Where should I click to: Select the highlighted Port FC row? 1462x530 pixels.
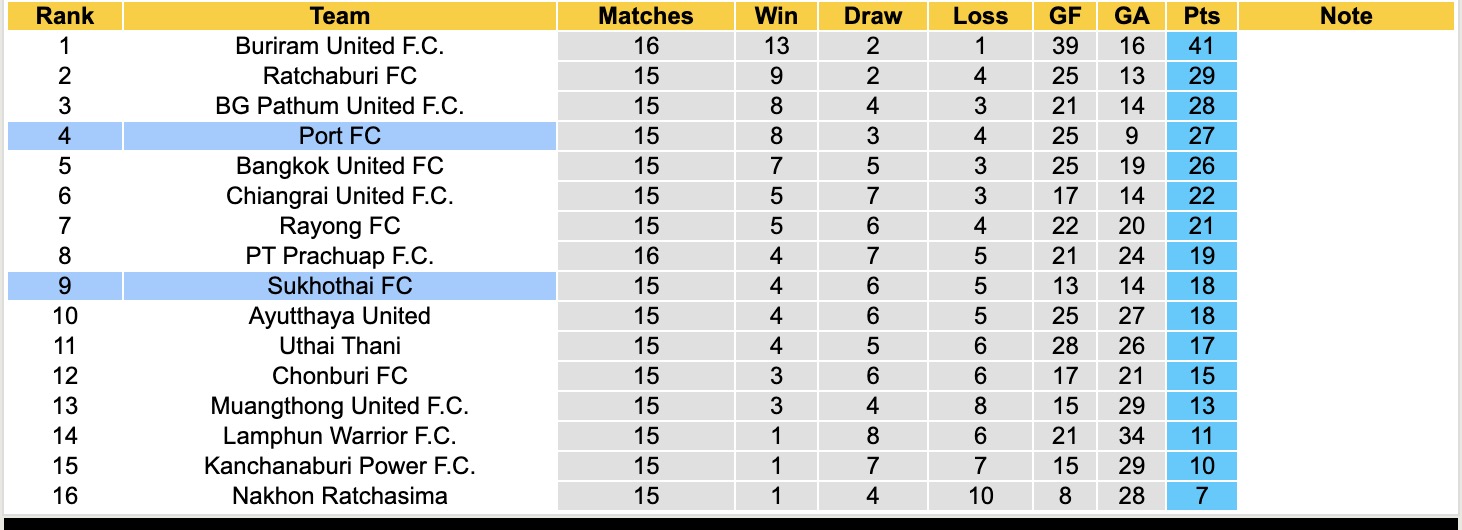(x=340, y=136)
